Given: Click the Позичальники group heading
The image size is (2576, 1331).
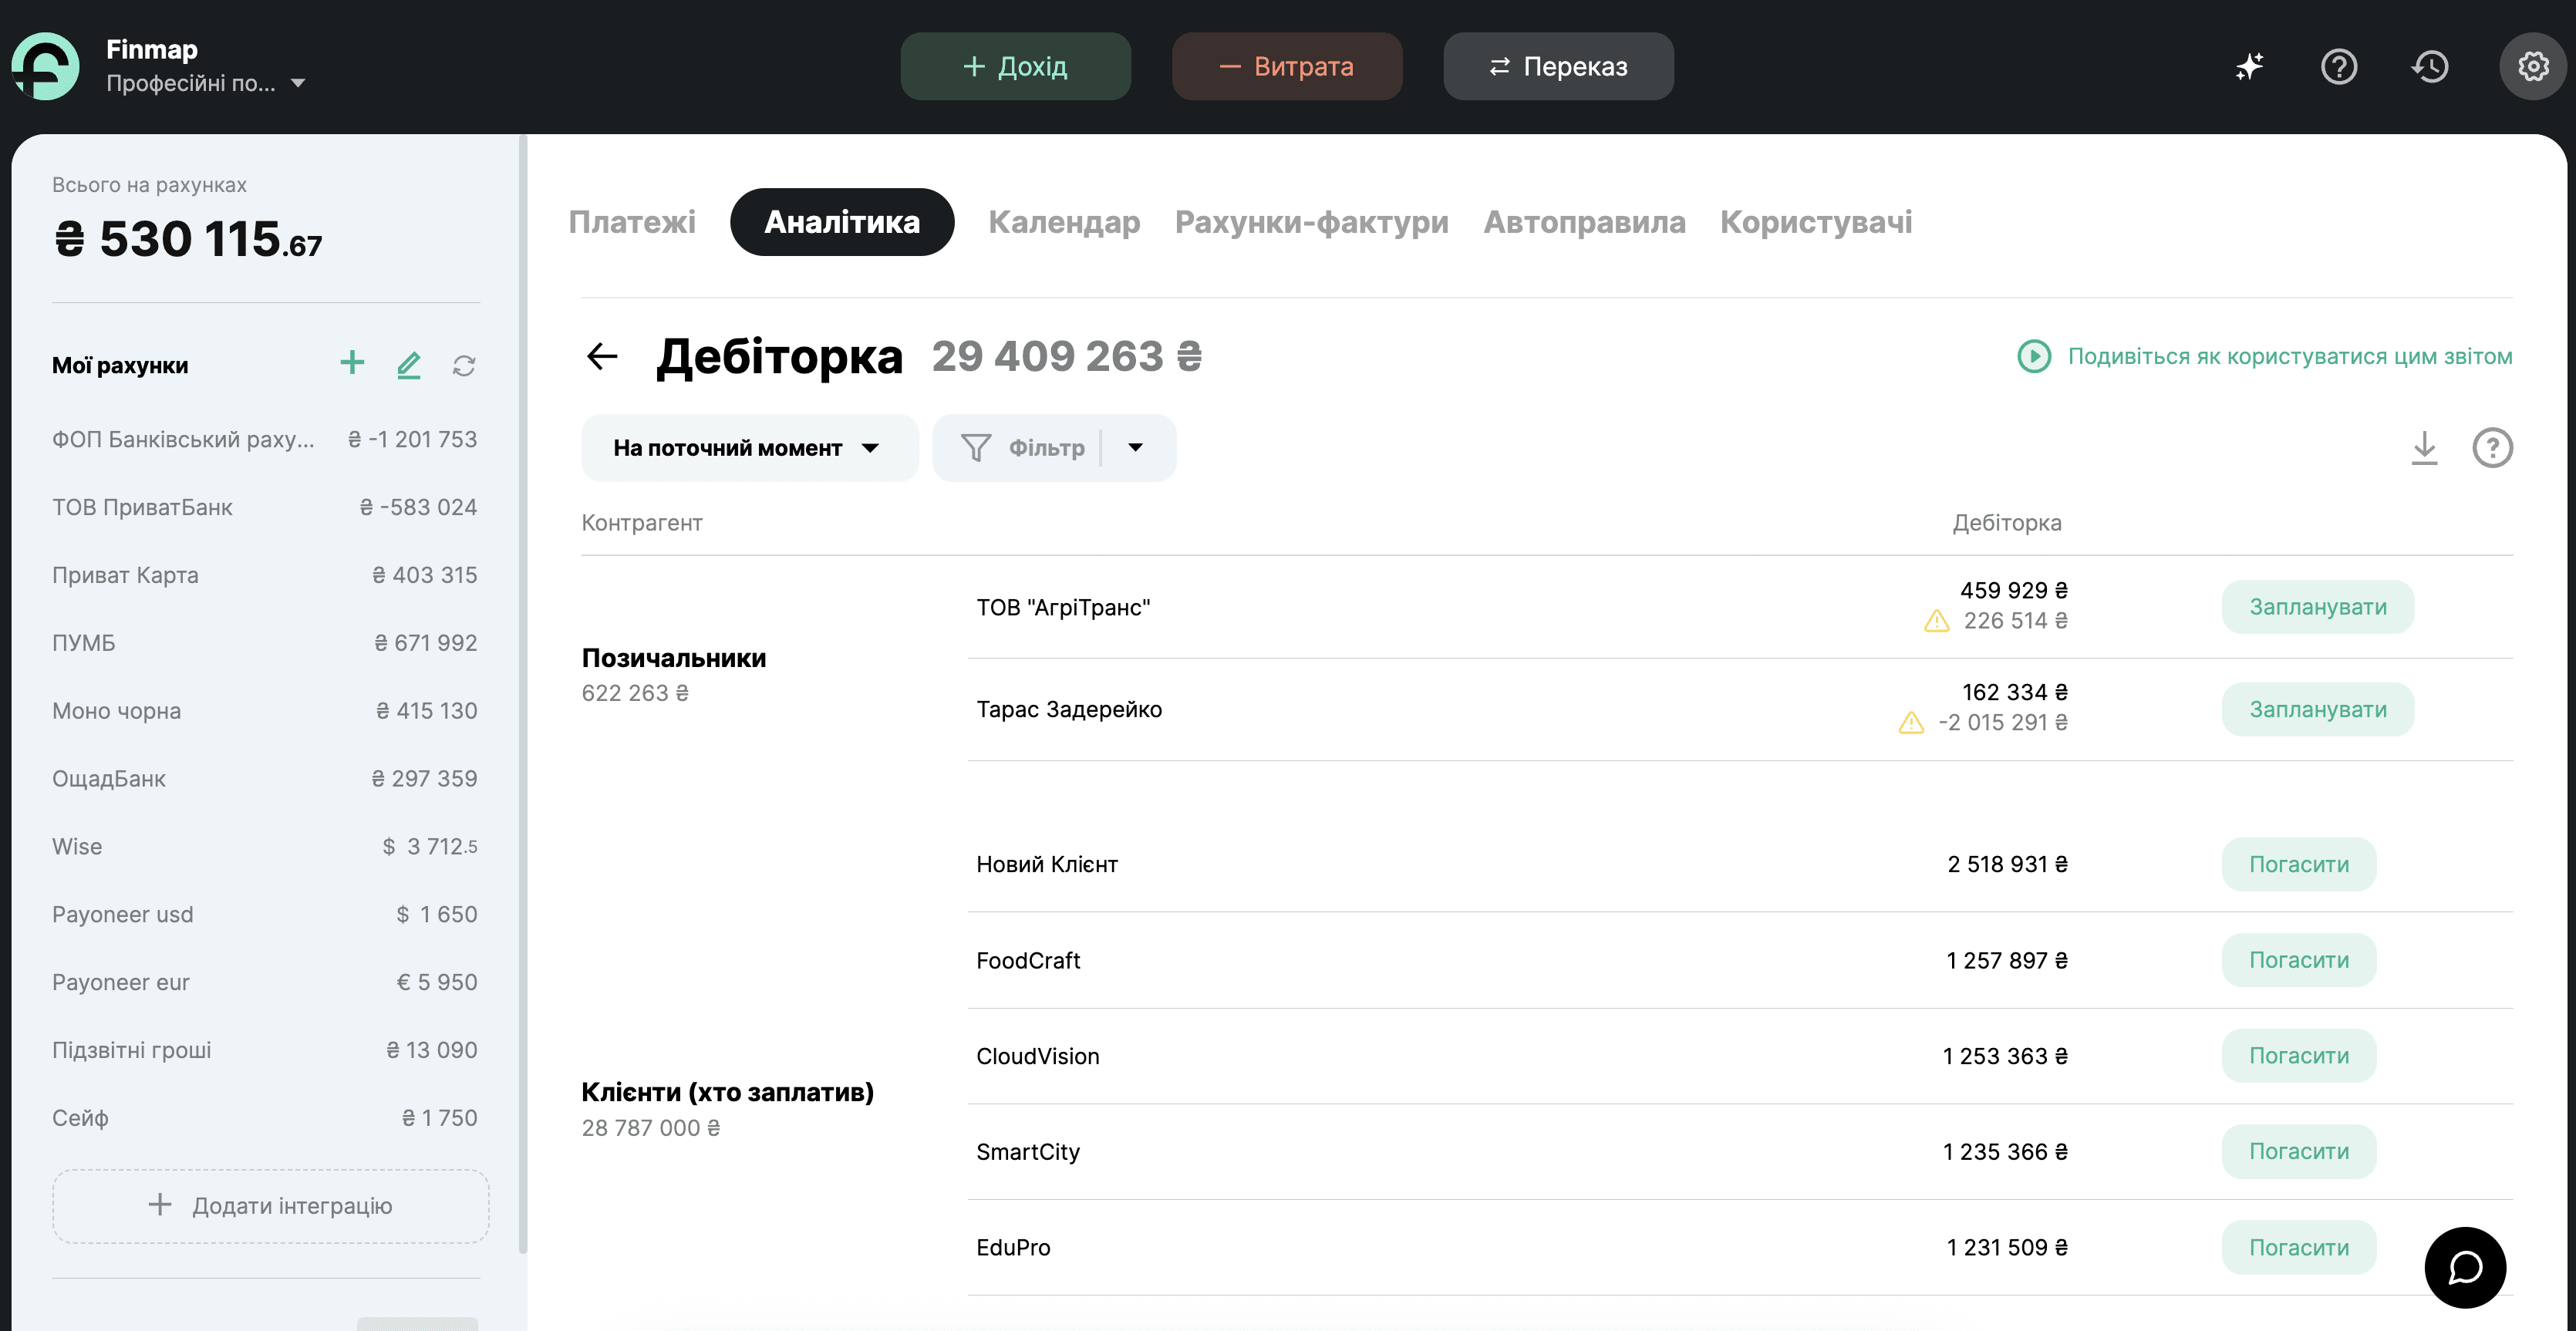Looking at the screenshot, I should [674, 658].
